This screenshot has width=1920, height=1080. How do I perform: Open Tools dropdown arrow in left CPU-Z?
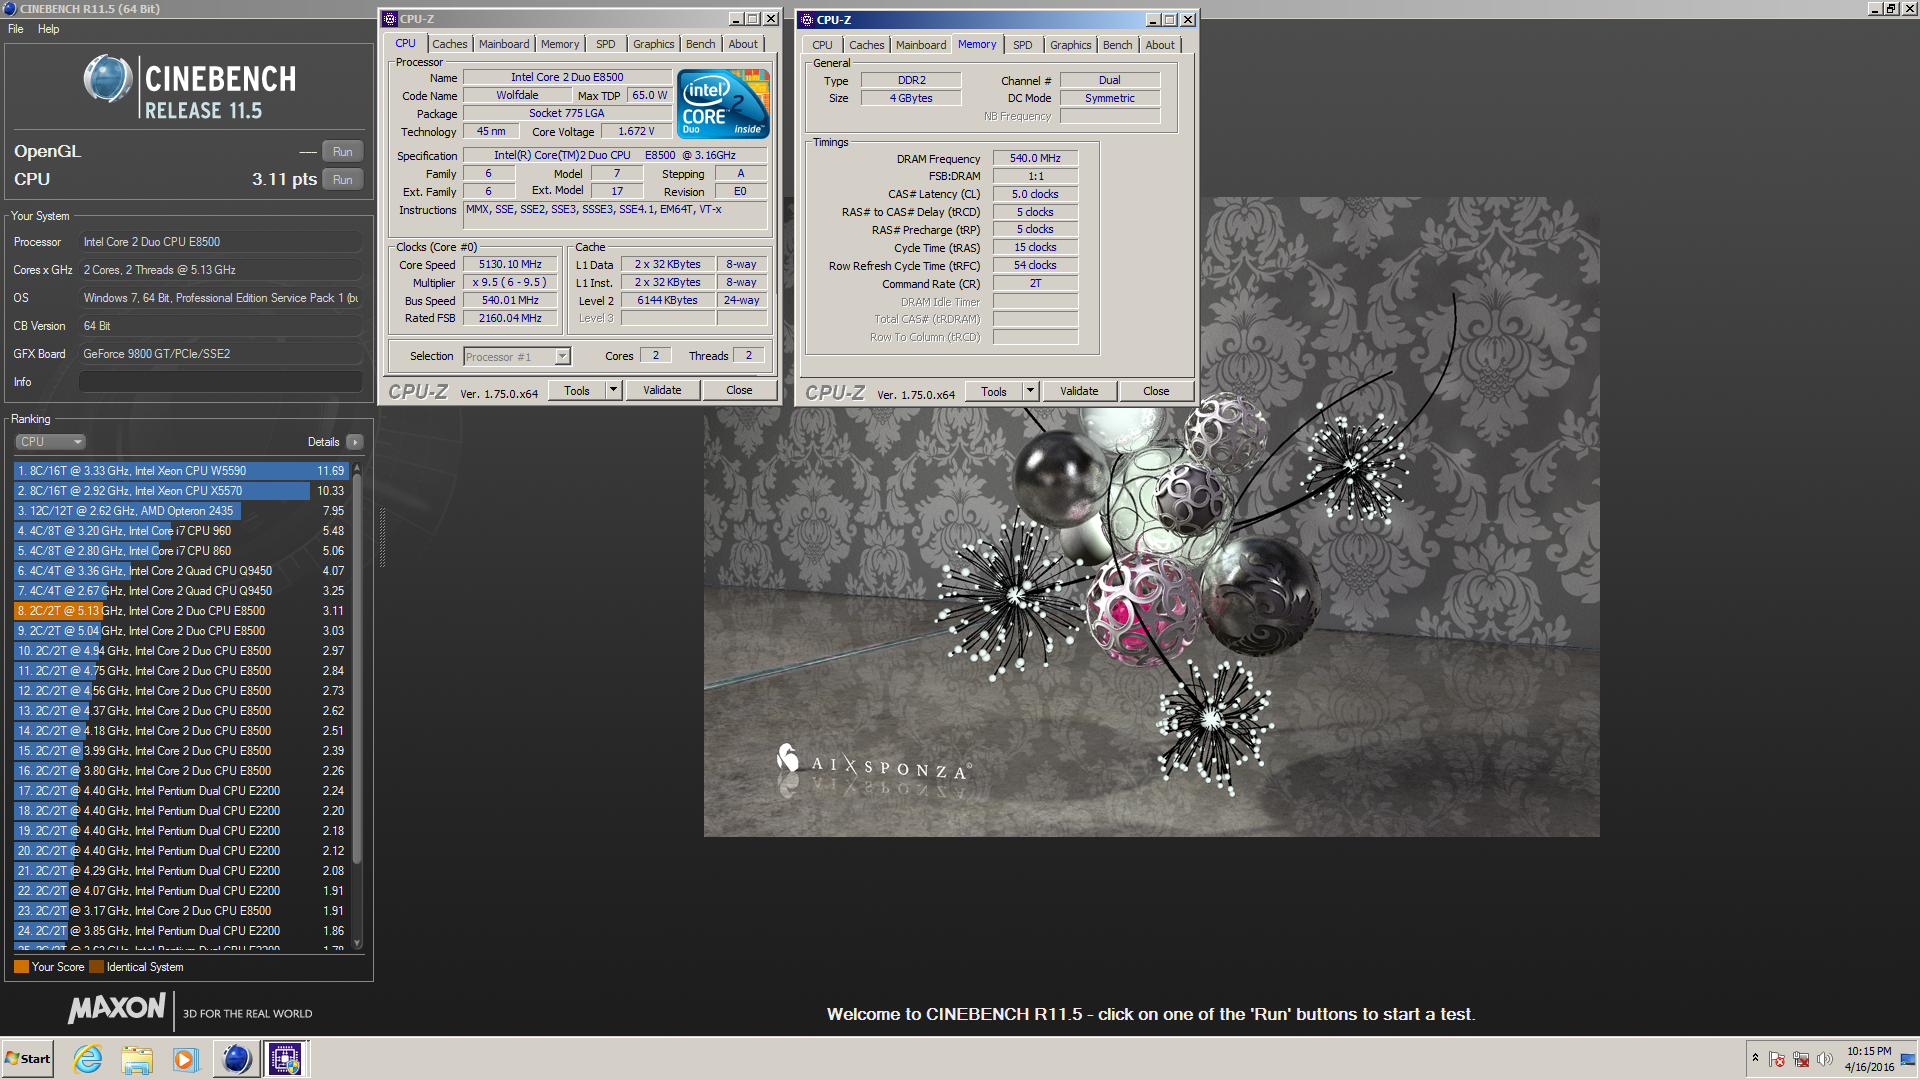click(x=613, y=390)
